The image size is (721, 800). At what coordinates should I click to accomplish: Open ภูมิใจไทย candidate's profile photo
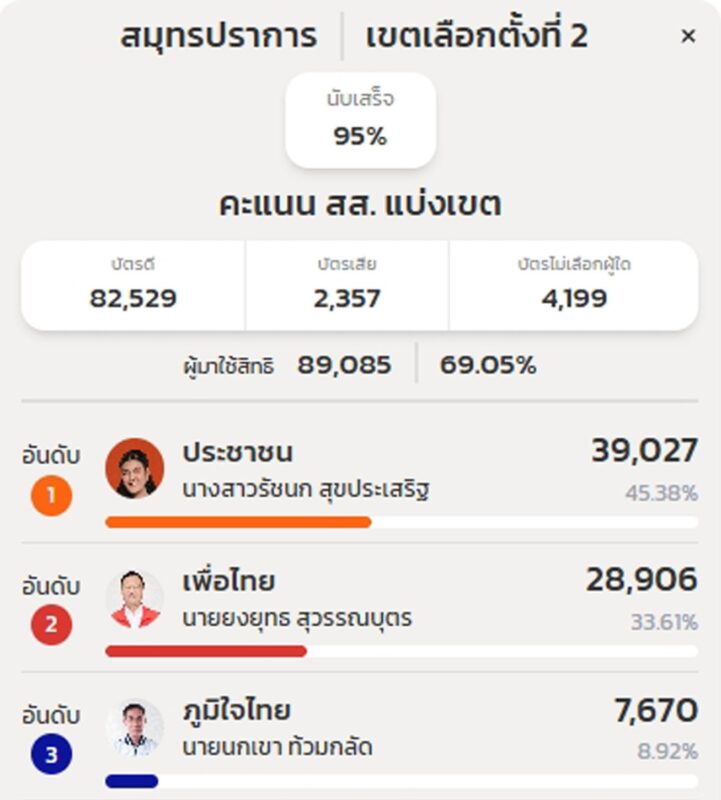click(x=134, y=727)
